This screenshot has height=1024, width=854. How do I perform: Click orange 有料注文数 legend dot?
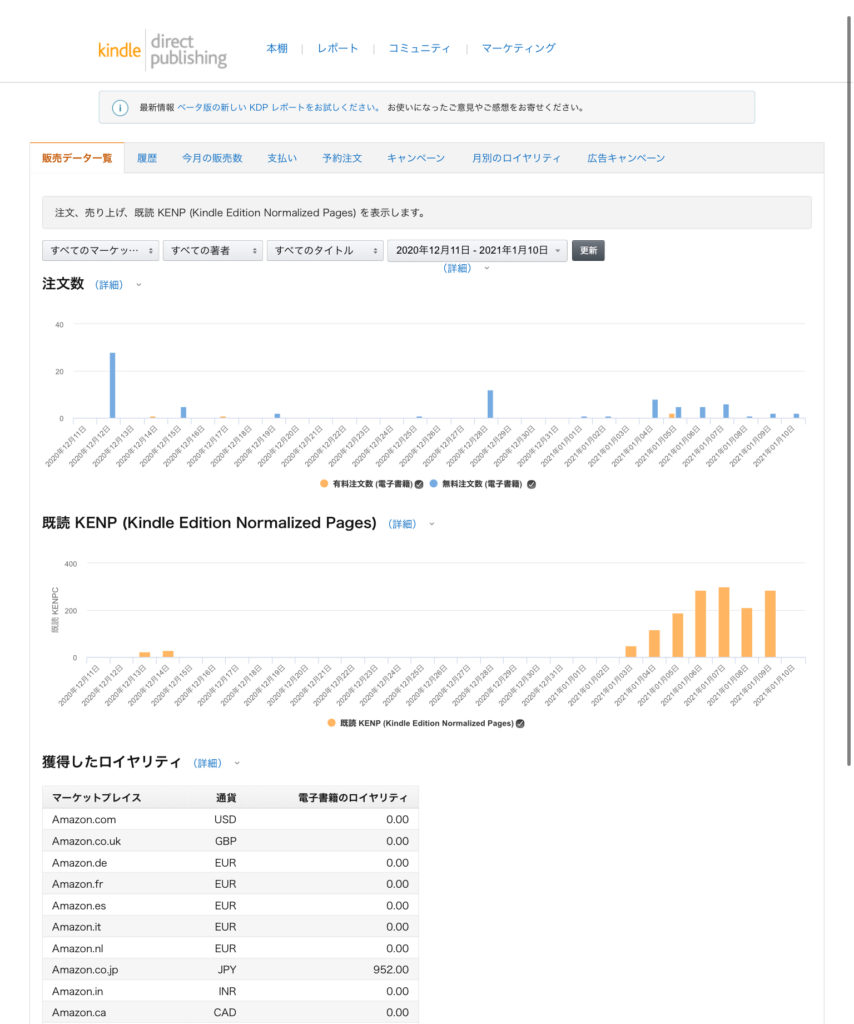pos(324,483)
